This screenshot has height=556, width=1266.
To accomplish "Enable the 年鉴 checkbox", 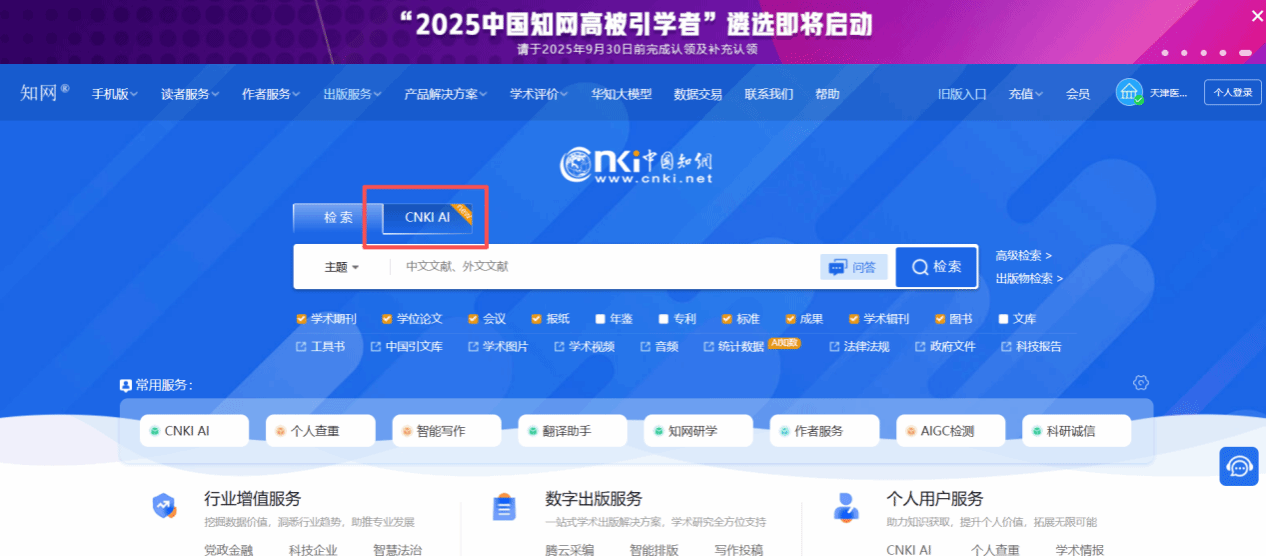I will pyautogui.click(x=600, y=319).
